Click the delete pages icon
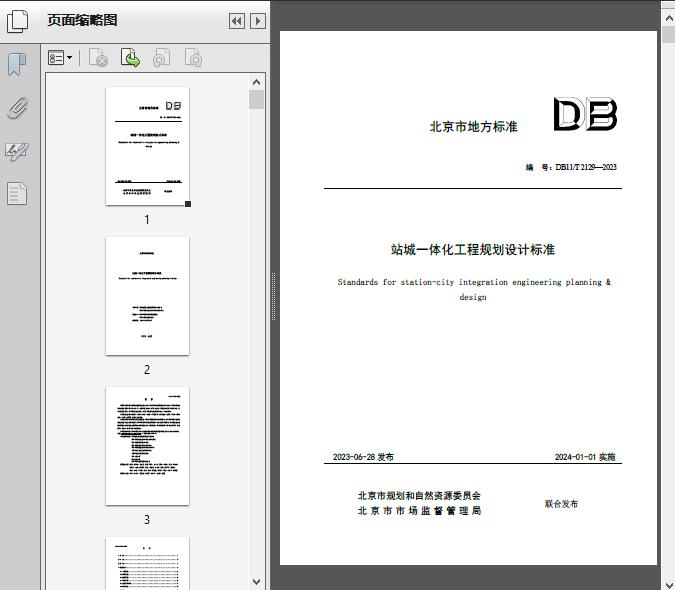Screen dimensions: 675x590 [98, 58]
